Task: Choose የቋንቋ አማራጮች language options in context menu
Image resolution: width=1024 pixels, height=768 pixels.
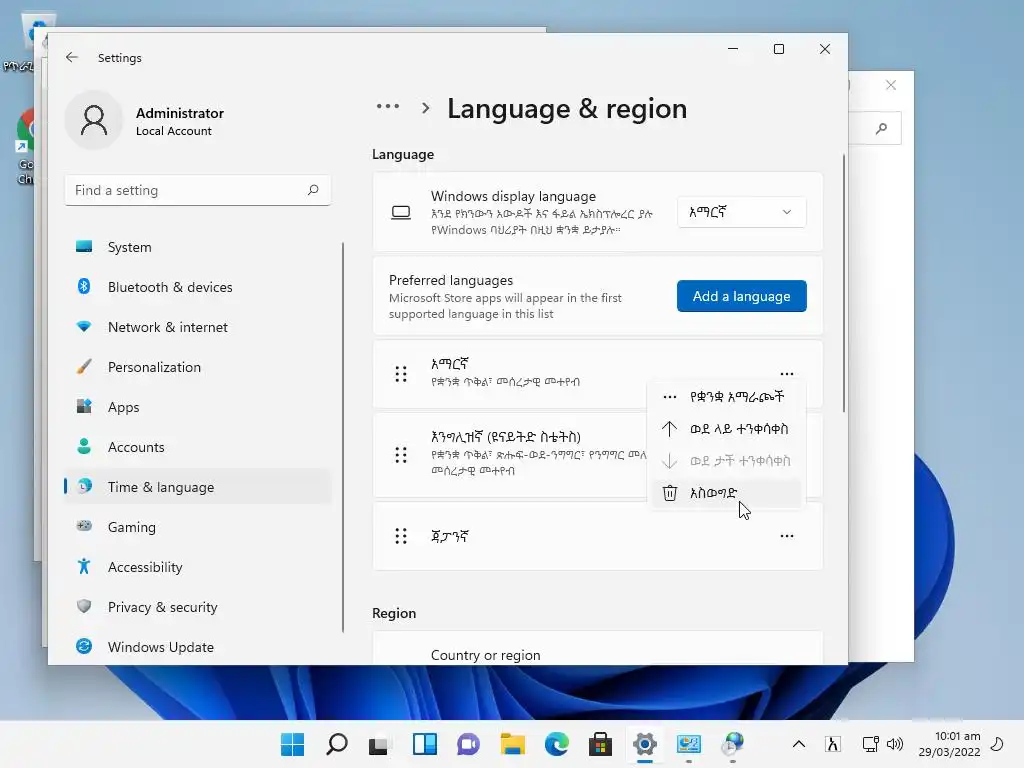Action: 726,396
